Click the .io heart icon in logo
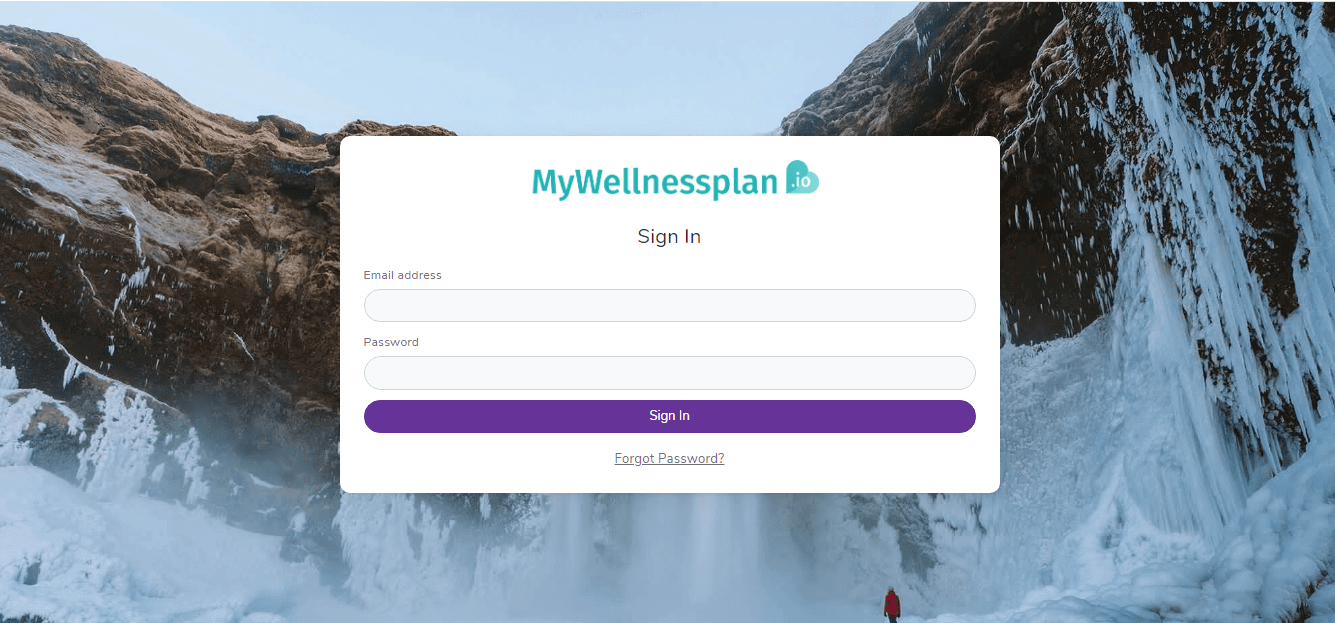Screen dimensions: 1335x623 (802, 178)
